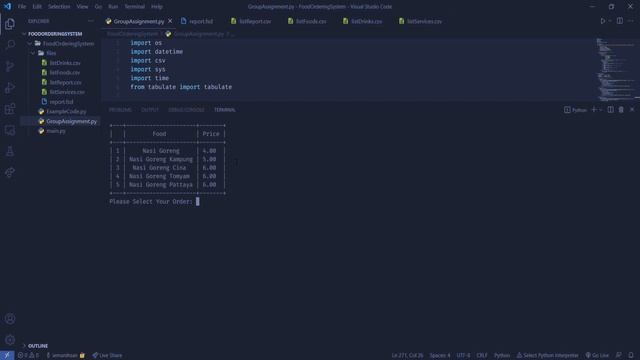The height and width of the screenshot is (360, 640).
Task: Open the terminal launch profile dropdown
Action: 600,110
